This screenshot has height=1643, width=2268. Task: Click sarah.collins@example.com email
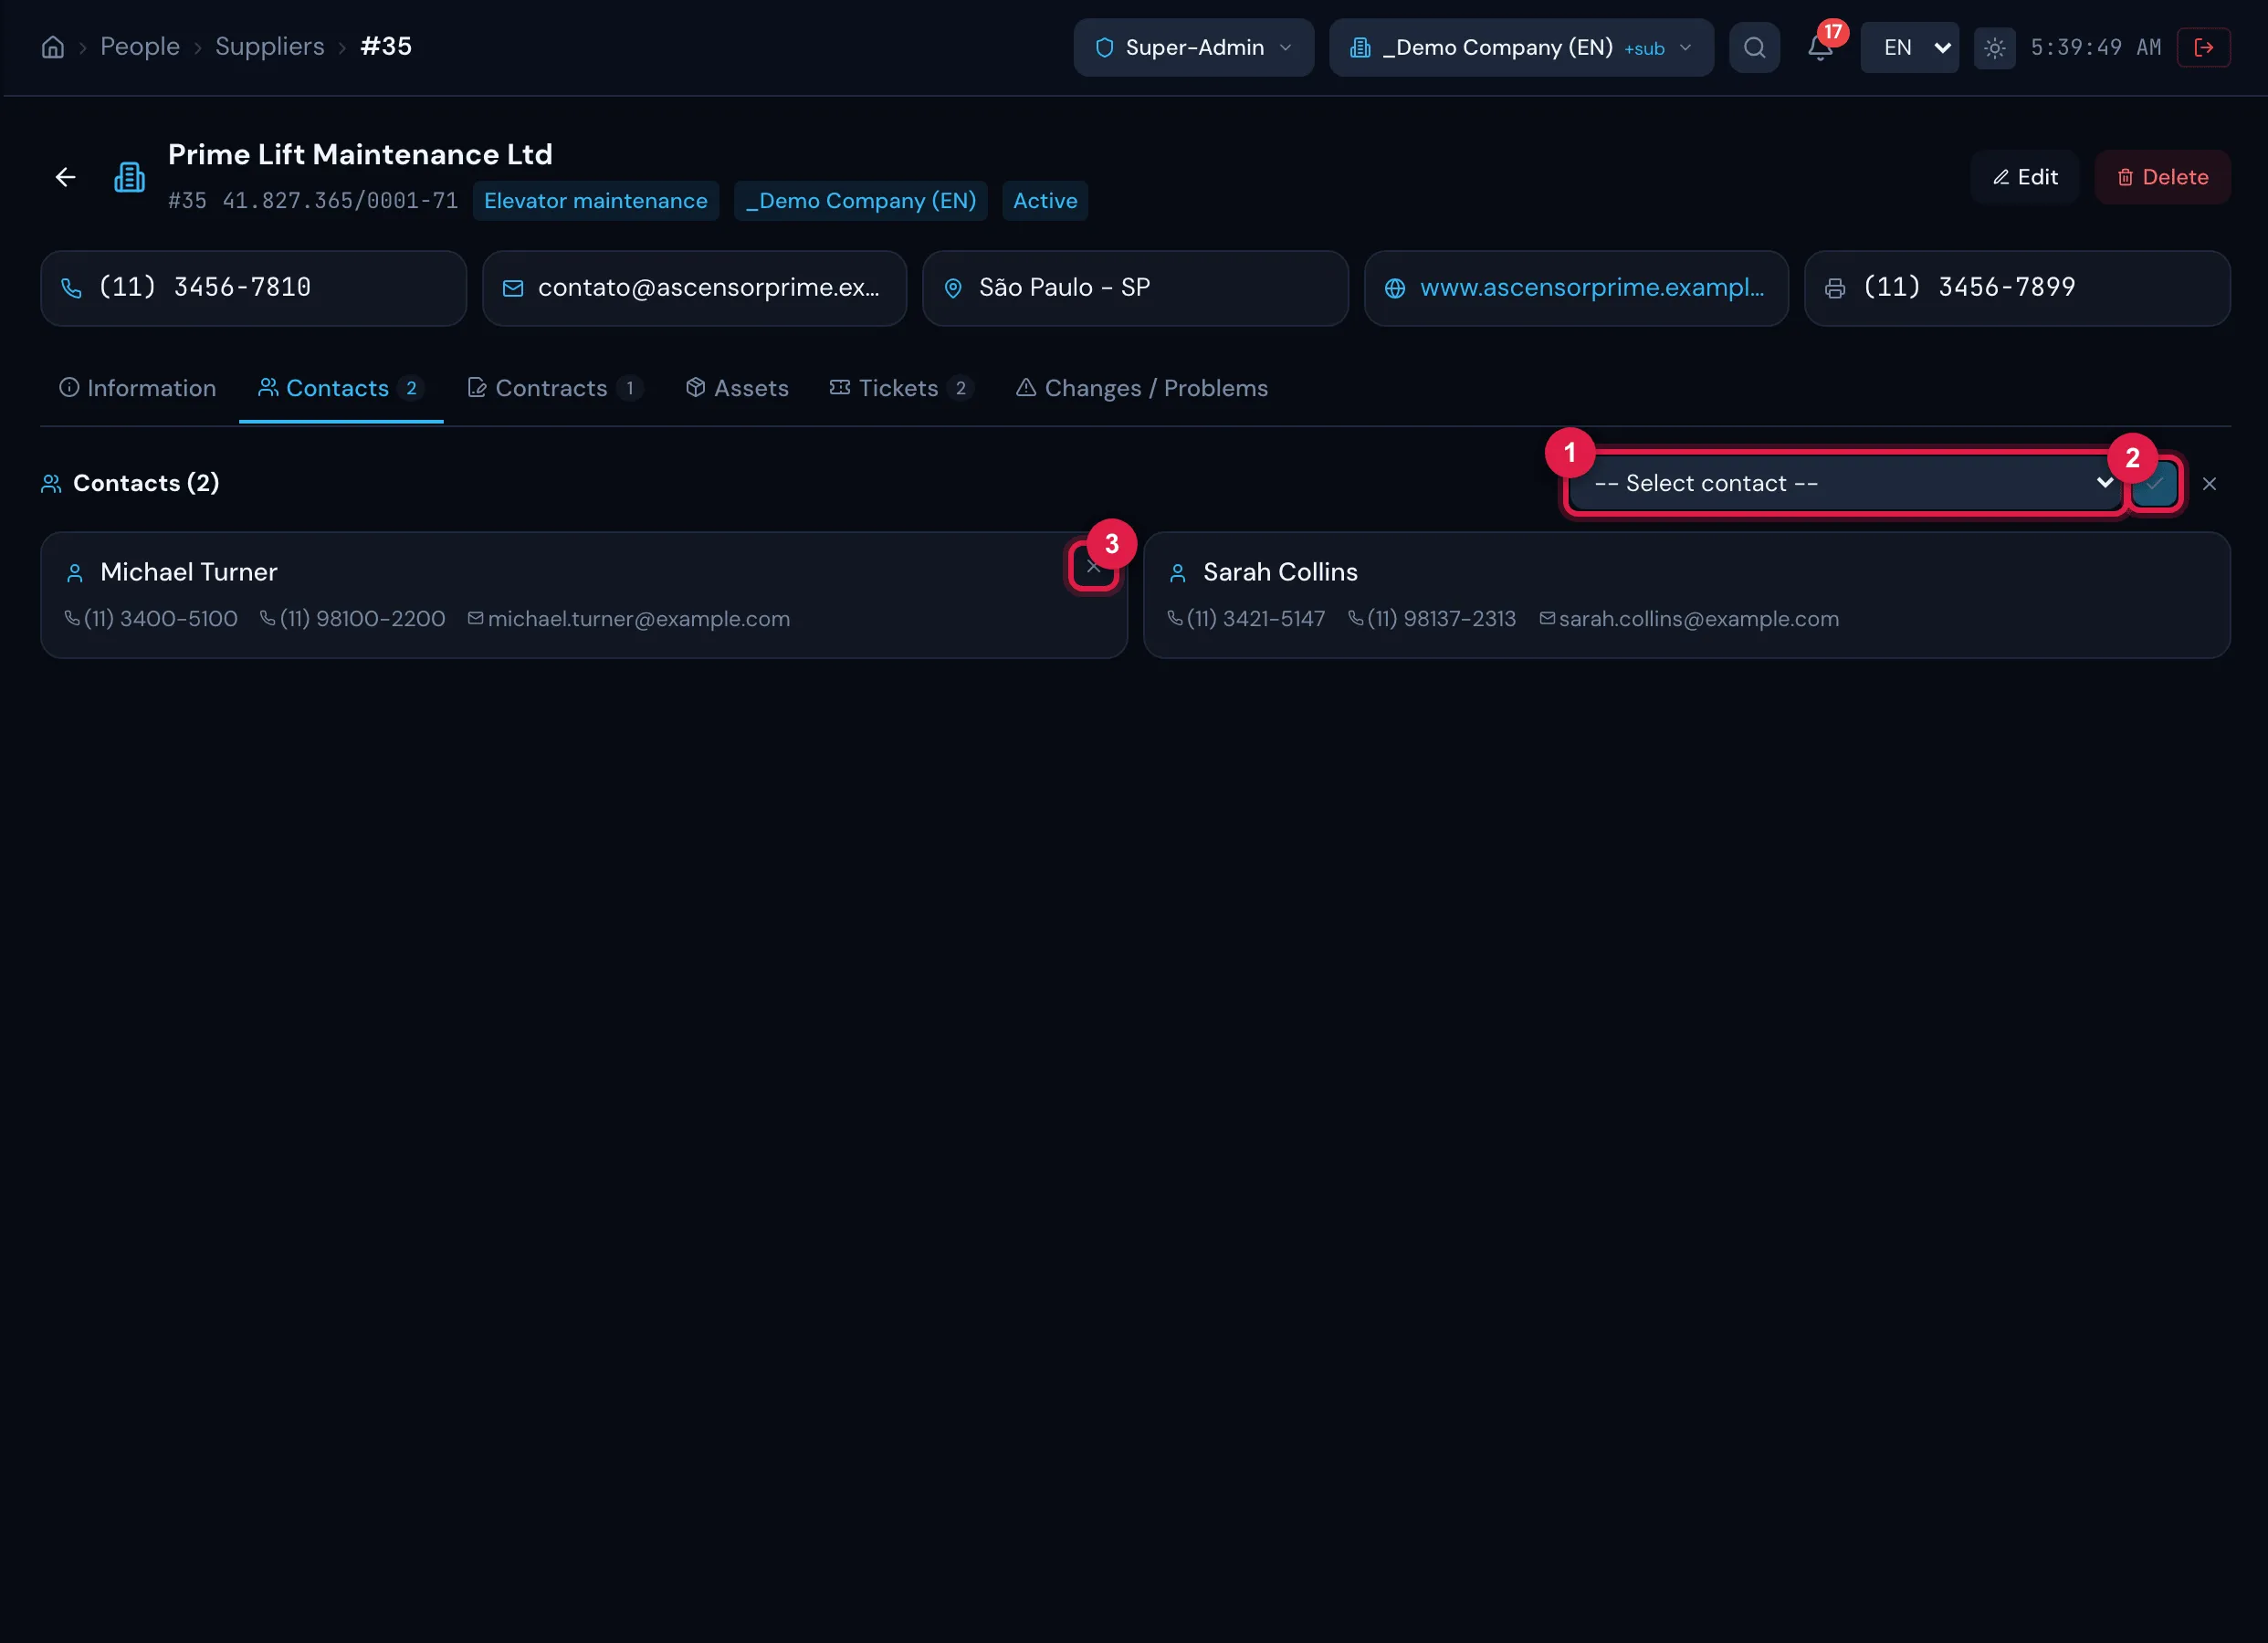(x=1699, y=619)
